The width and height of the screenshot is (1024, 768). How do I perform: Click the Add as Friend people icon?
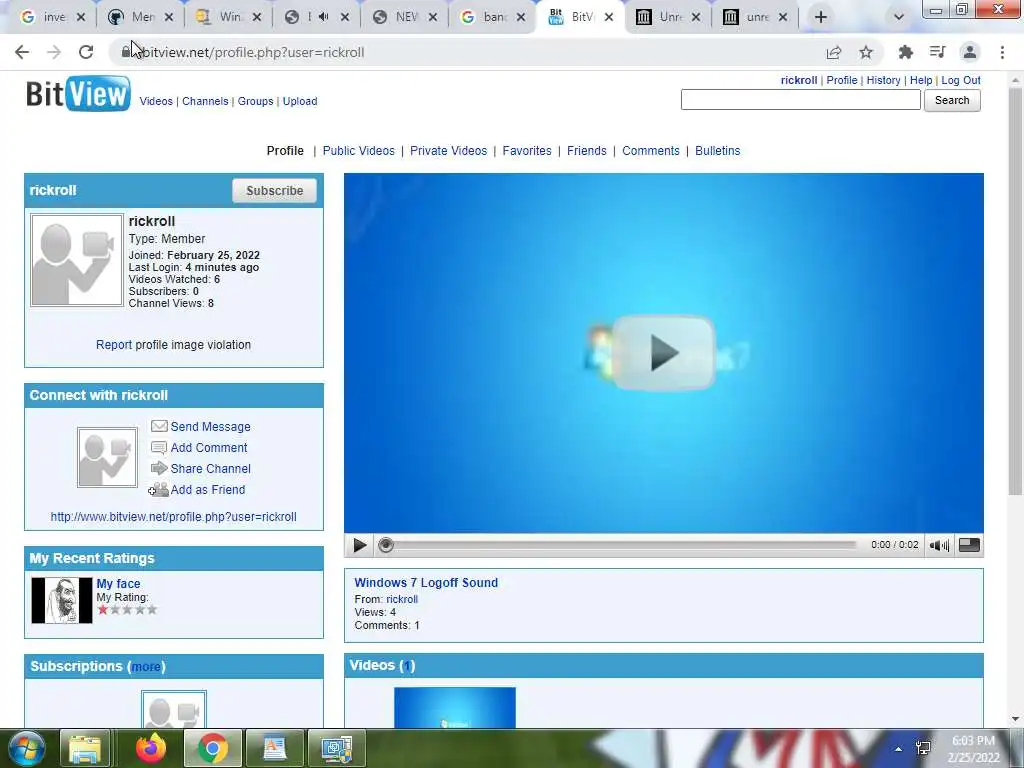pos(159,489)
